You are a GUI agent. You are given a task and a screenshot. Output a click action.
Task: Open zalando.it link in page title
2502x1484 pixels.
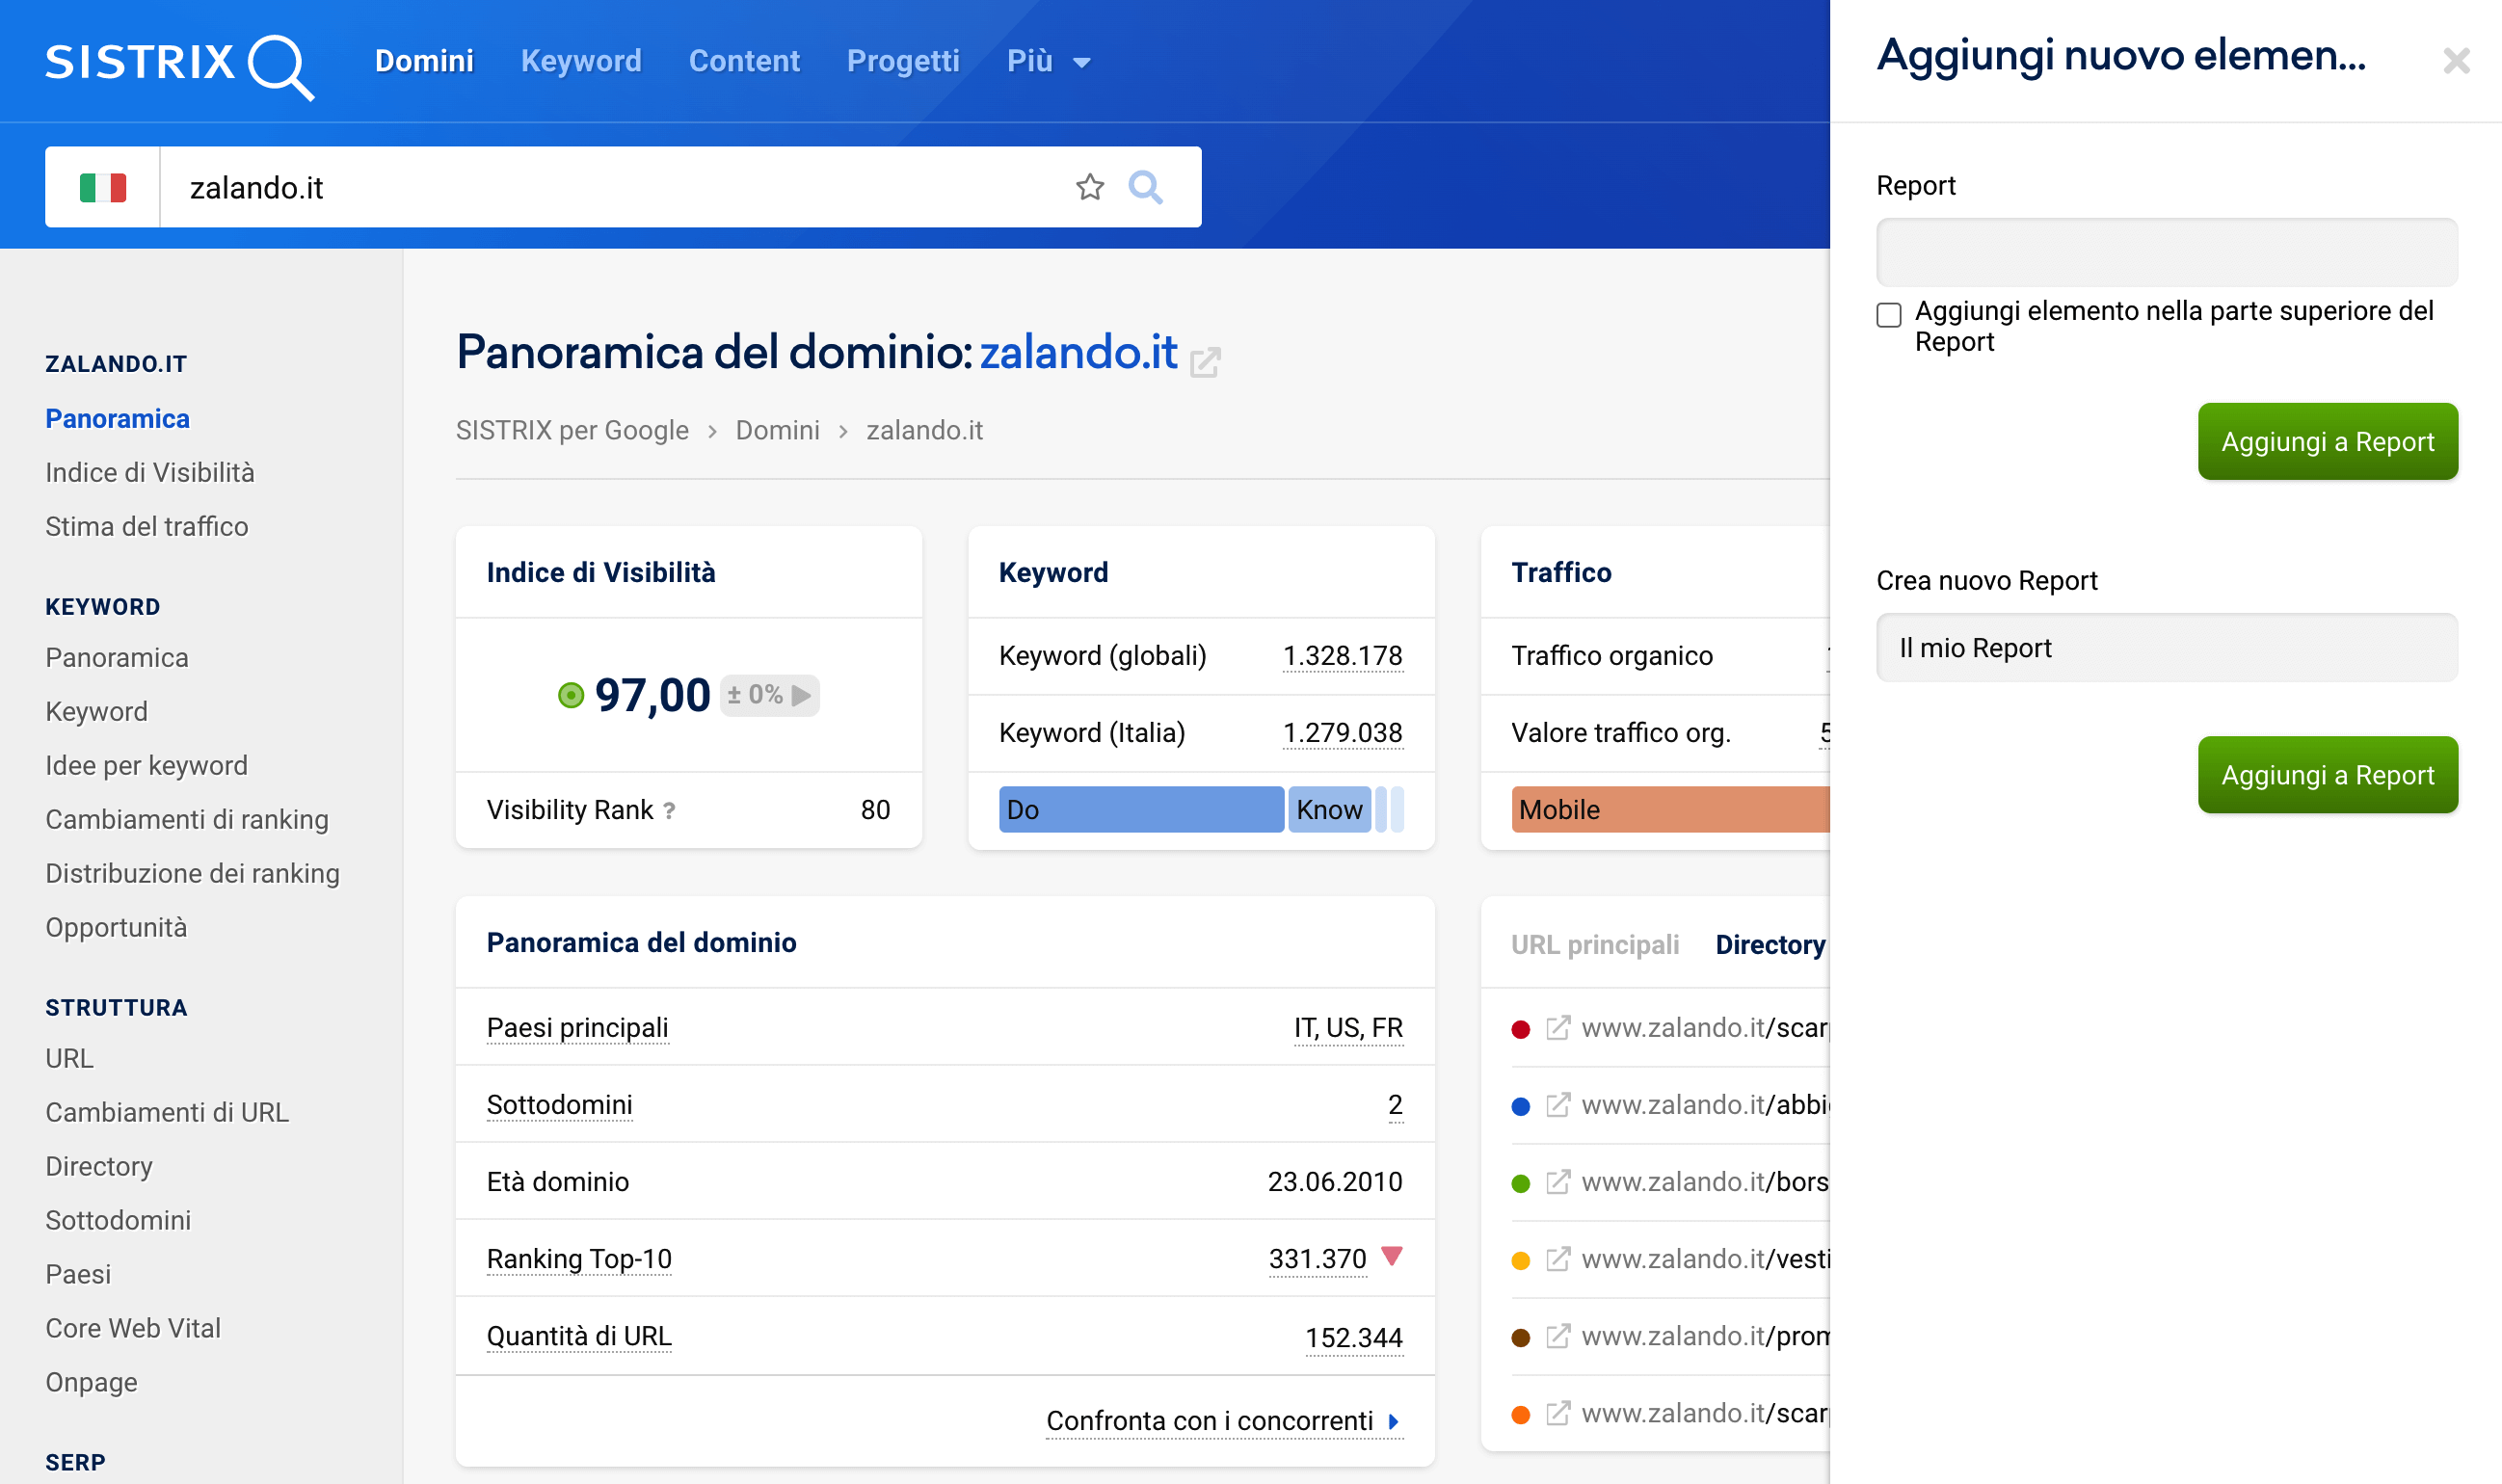(x=1078, y=353)
